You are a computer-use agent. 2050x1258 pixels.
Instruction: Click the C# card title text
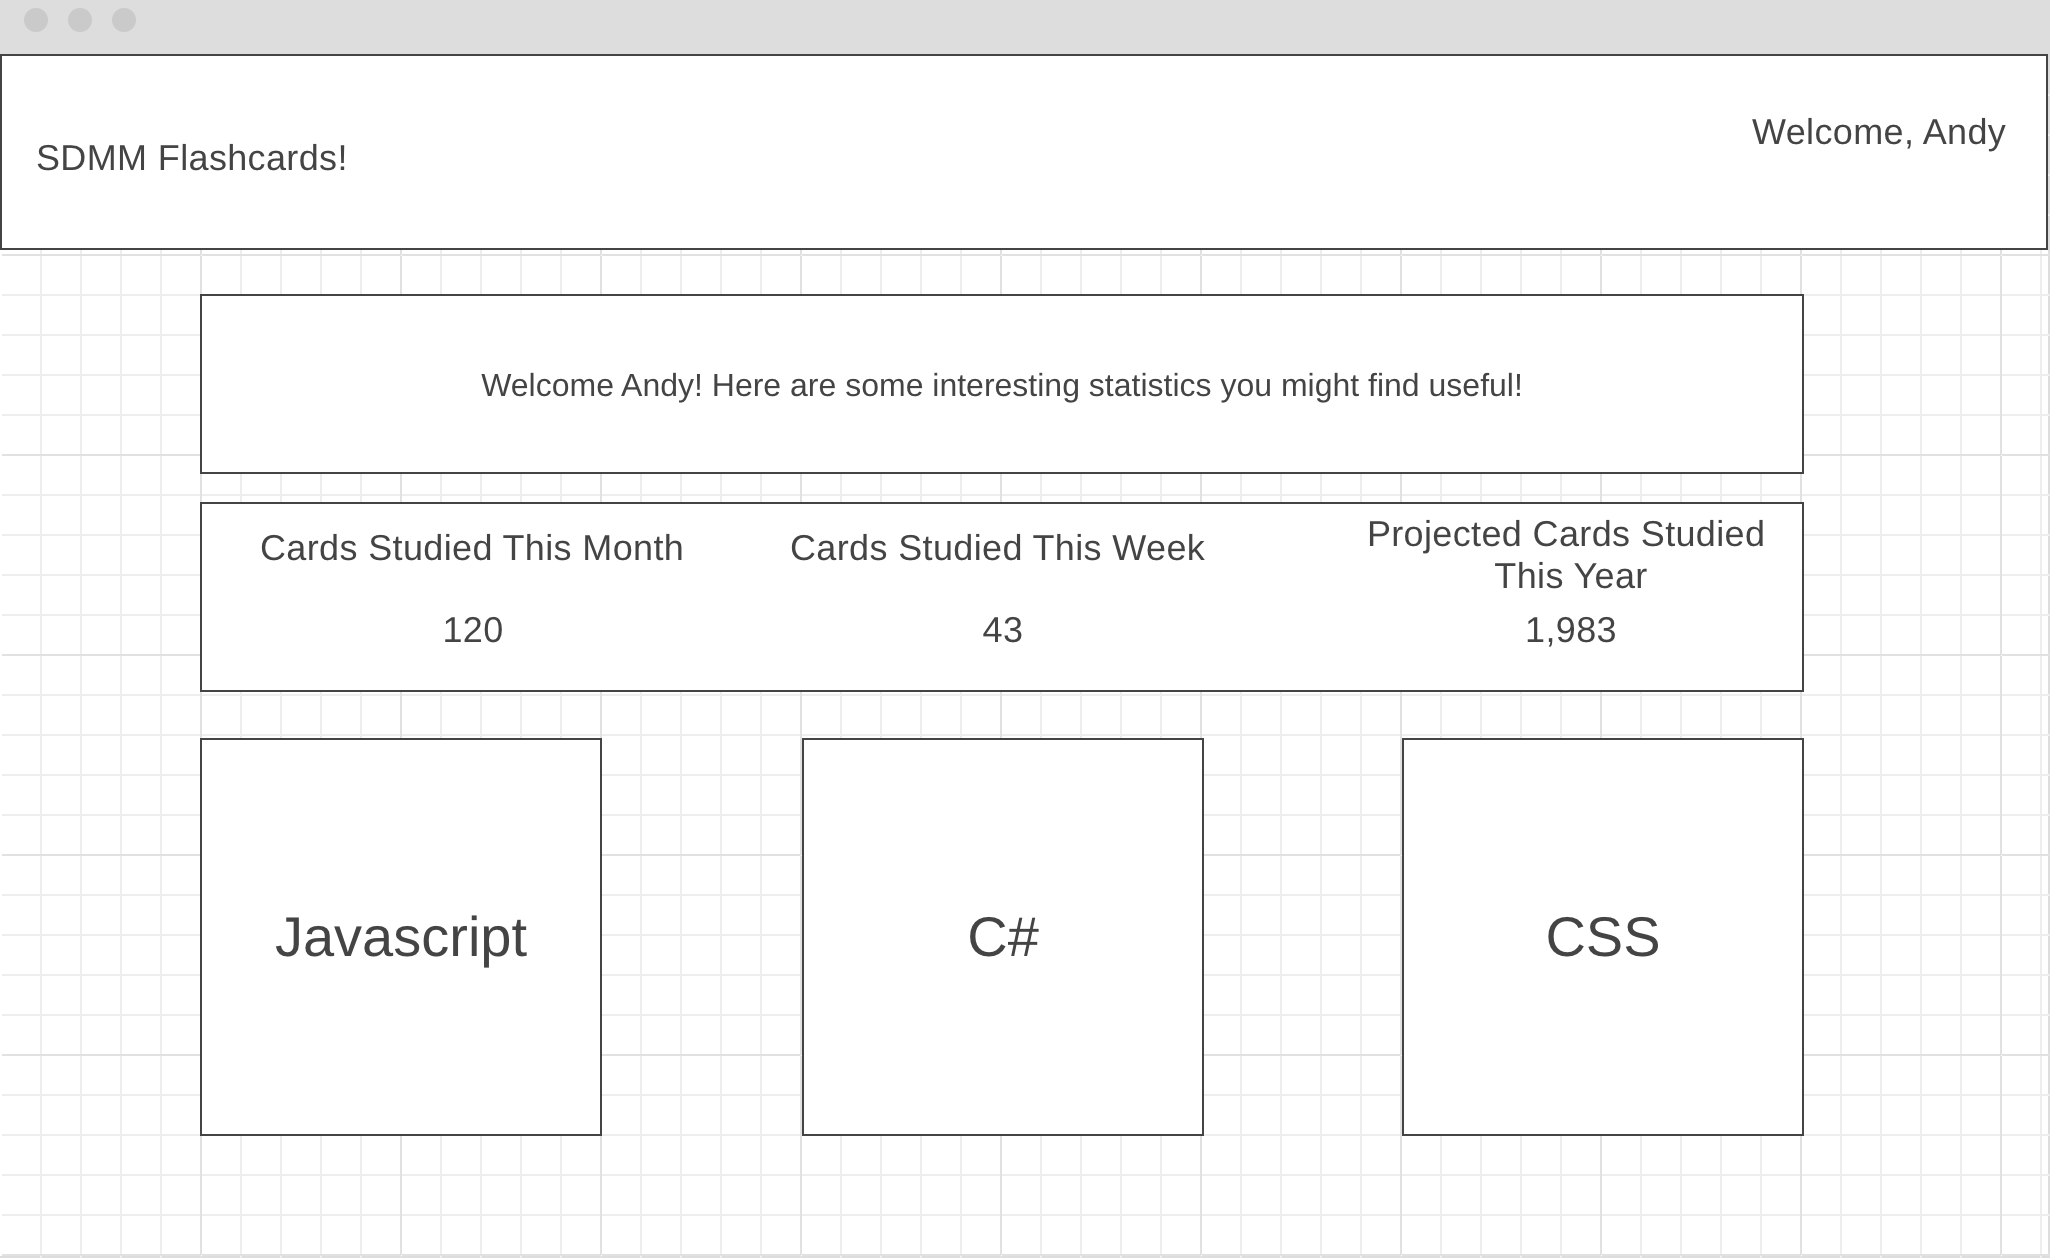[x=1003, y=936]
